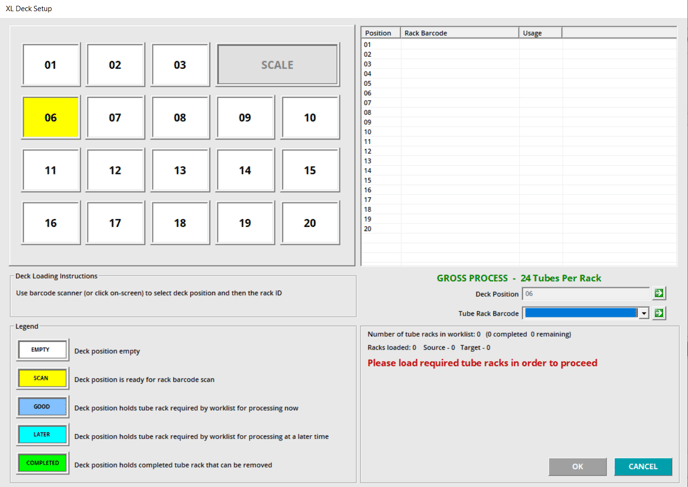Click green arrow next to Deck Position

click(659, 294)
